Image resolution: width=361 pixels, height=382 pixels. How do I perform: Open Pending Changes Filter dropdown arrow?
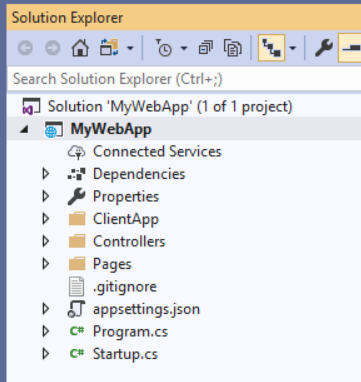(184, 48)
